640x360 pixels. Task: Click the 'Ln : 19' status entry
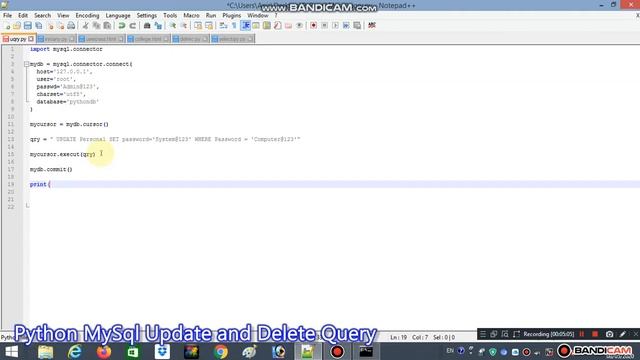pyautogui.click(x=398, y=338)
